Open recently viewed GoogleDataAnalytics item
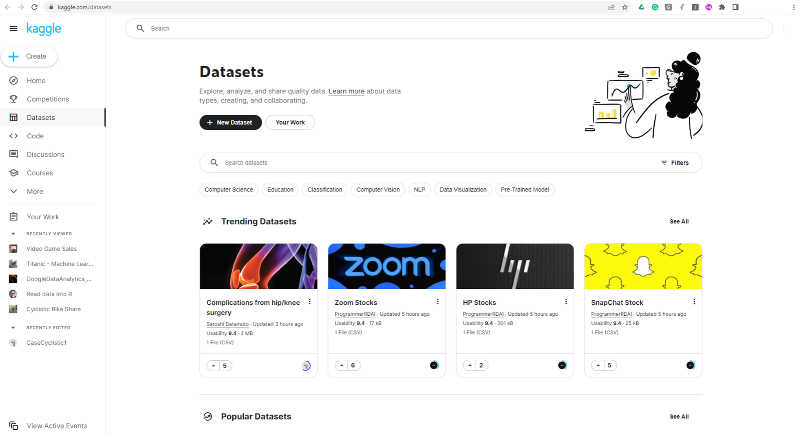 tap(59, 279)
